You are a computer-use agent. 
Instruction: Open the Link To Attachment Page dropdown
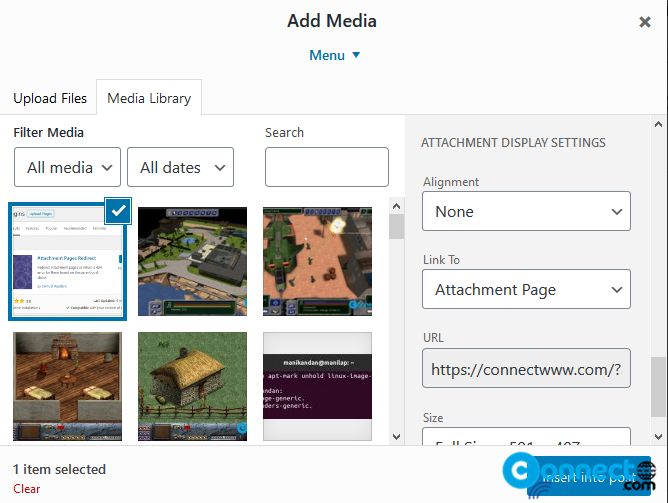point(526,289)
